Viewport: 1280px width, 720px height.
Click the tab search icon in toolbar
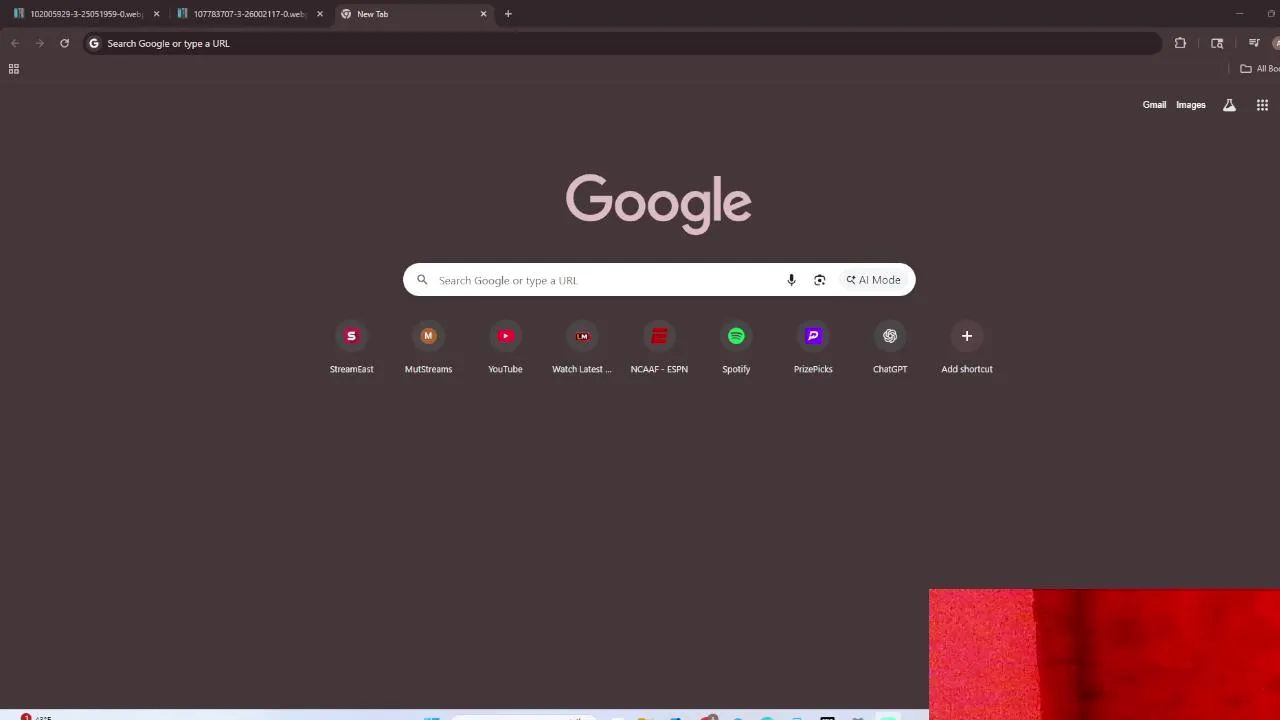coord(1217,43)
